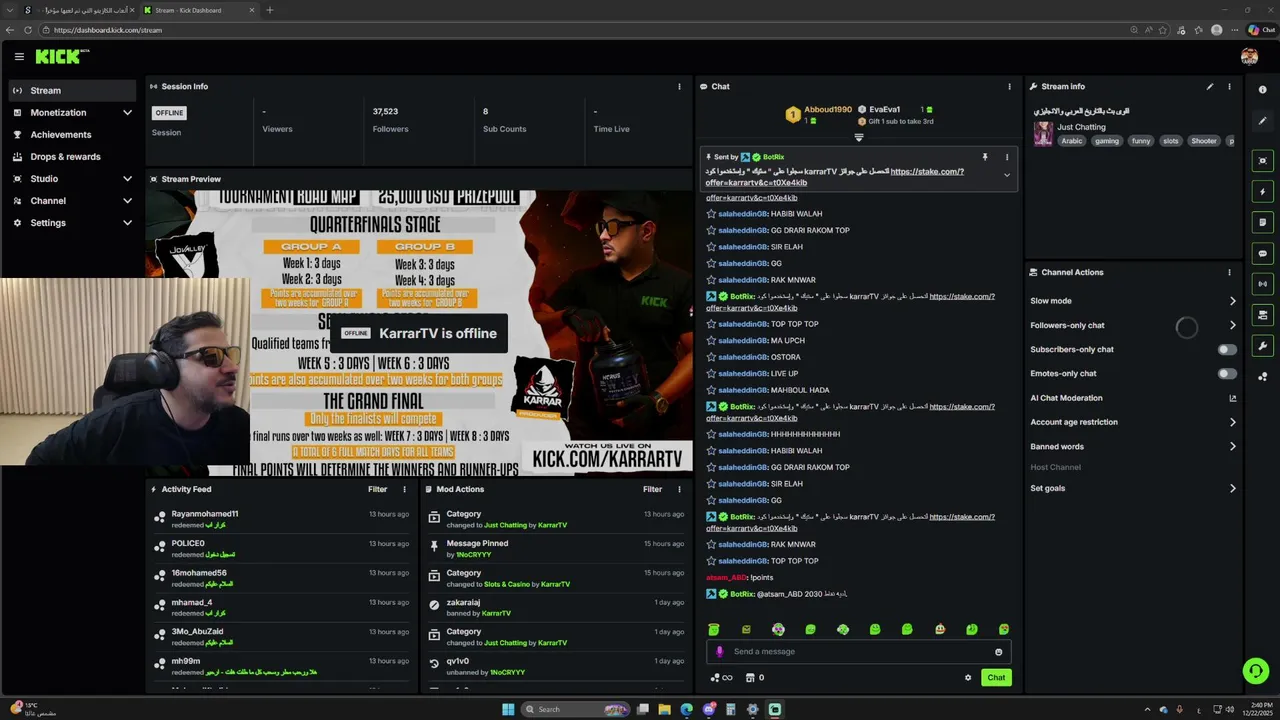
Task: Expand the Monetization sidebar section
Action: click(127, 113)
